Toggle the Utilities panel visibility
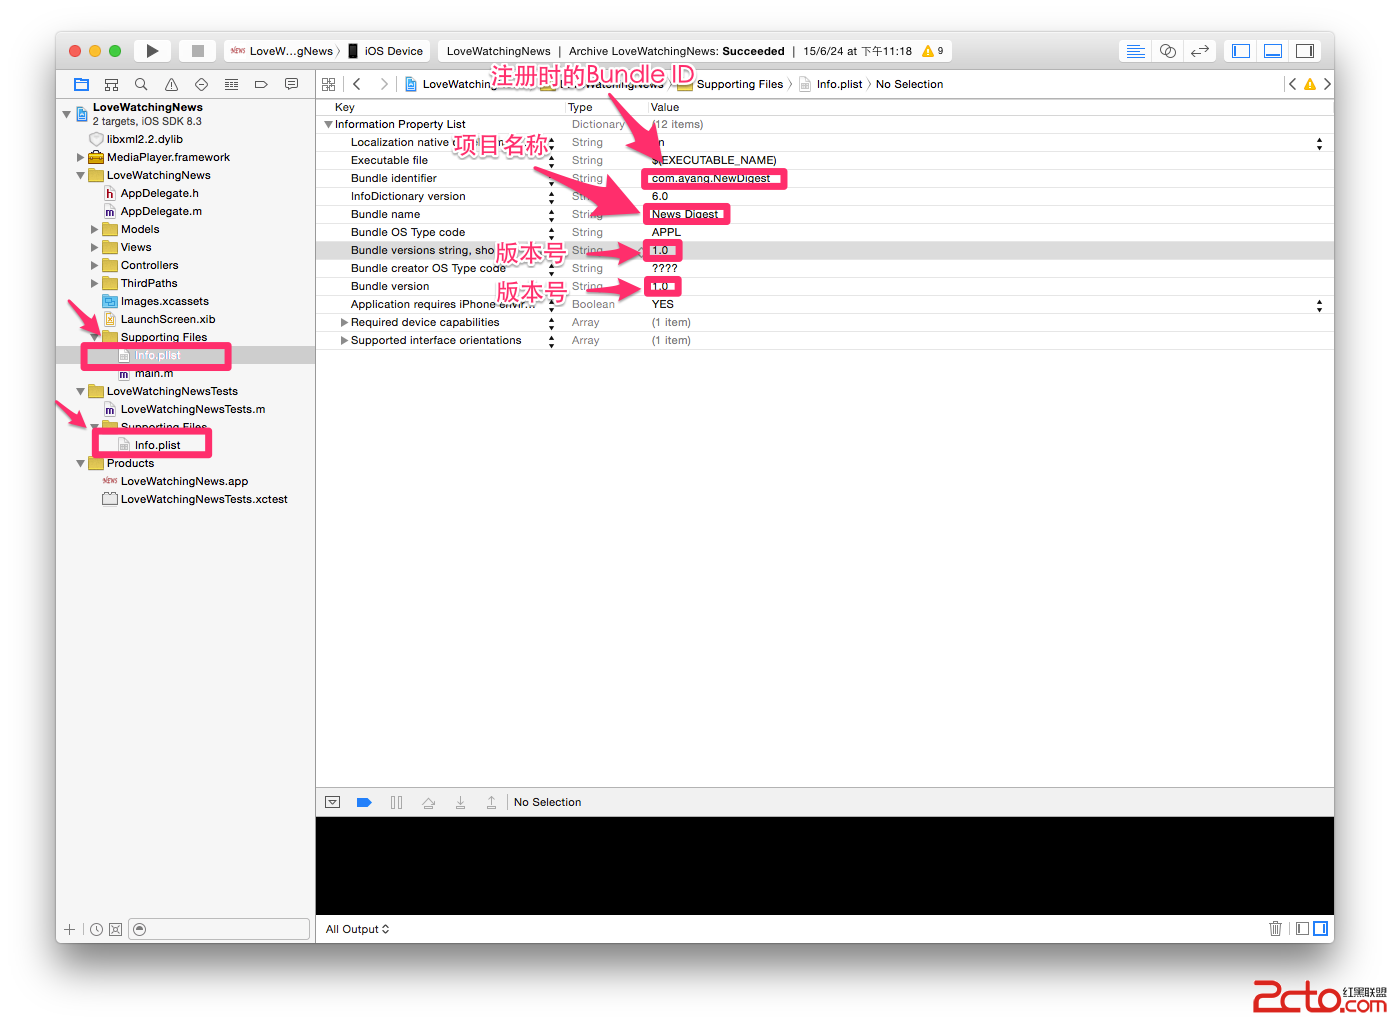The height and width of the screenshot is (1023, 1390). point(1305,51)
